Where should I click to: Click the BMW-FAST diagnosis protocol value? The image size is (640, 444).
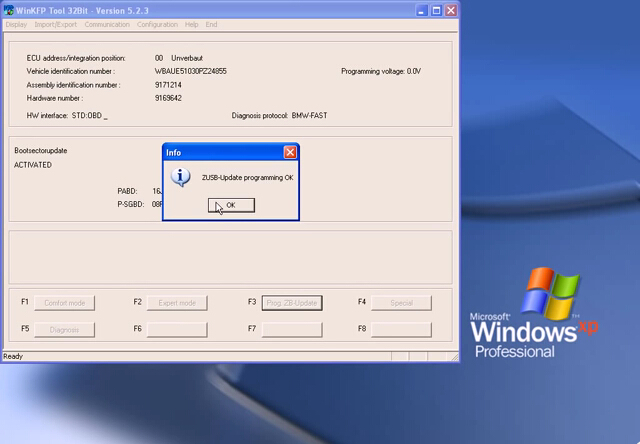point(309,115)
